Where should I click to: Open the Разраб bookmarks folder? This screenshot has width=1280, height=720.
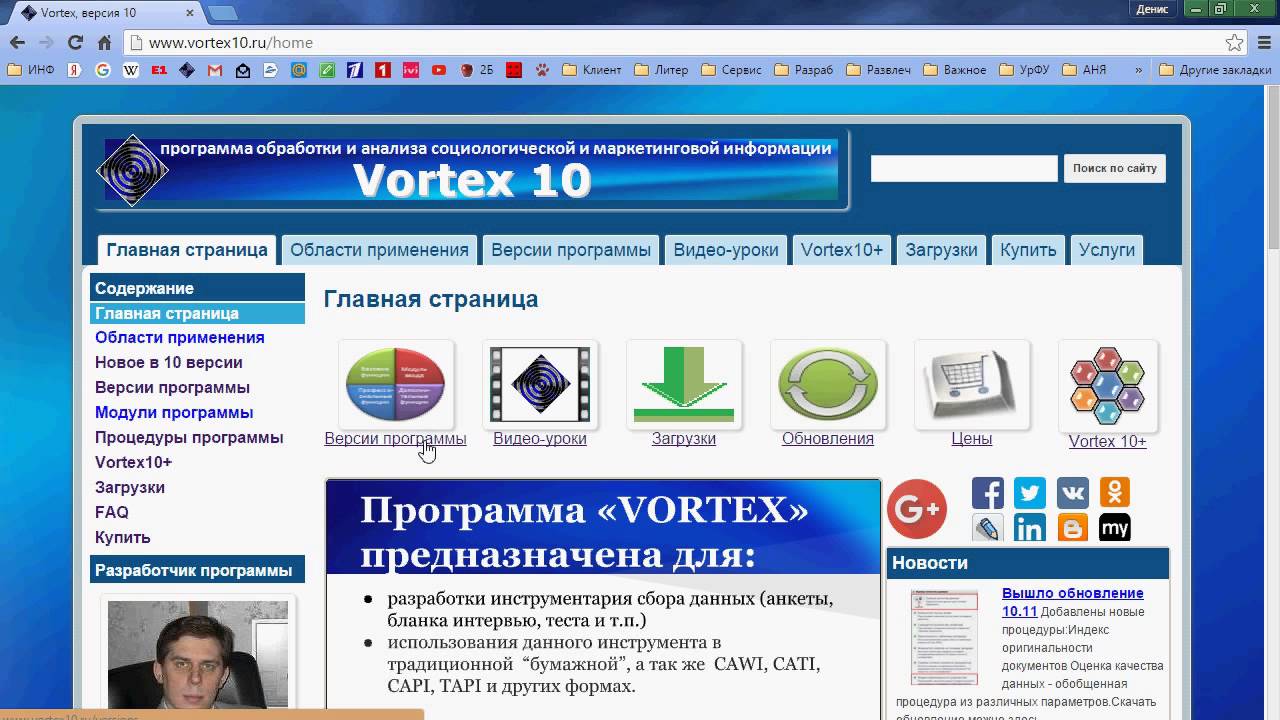click(x=804, y=70)
